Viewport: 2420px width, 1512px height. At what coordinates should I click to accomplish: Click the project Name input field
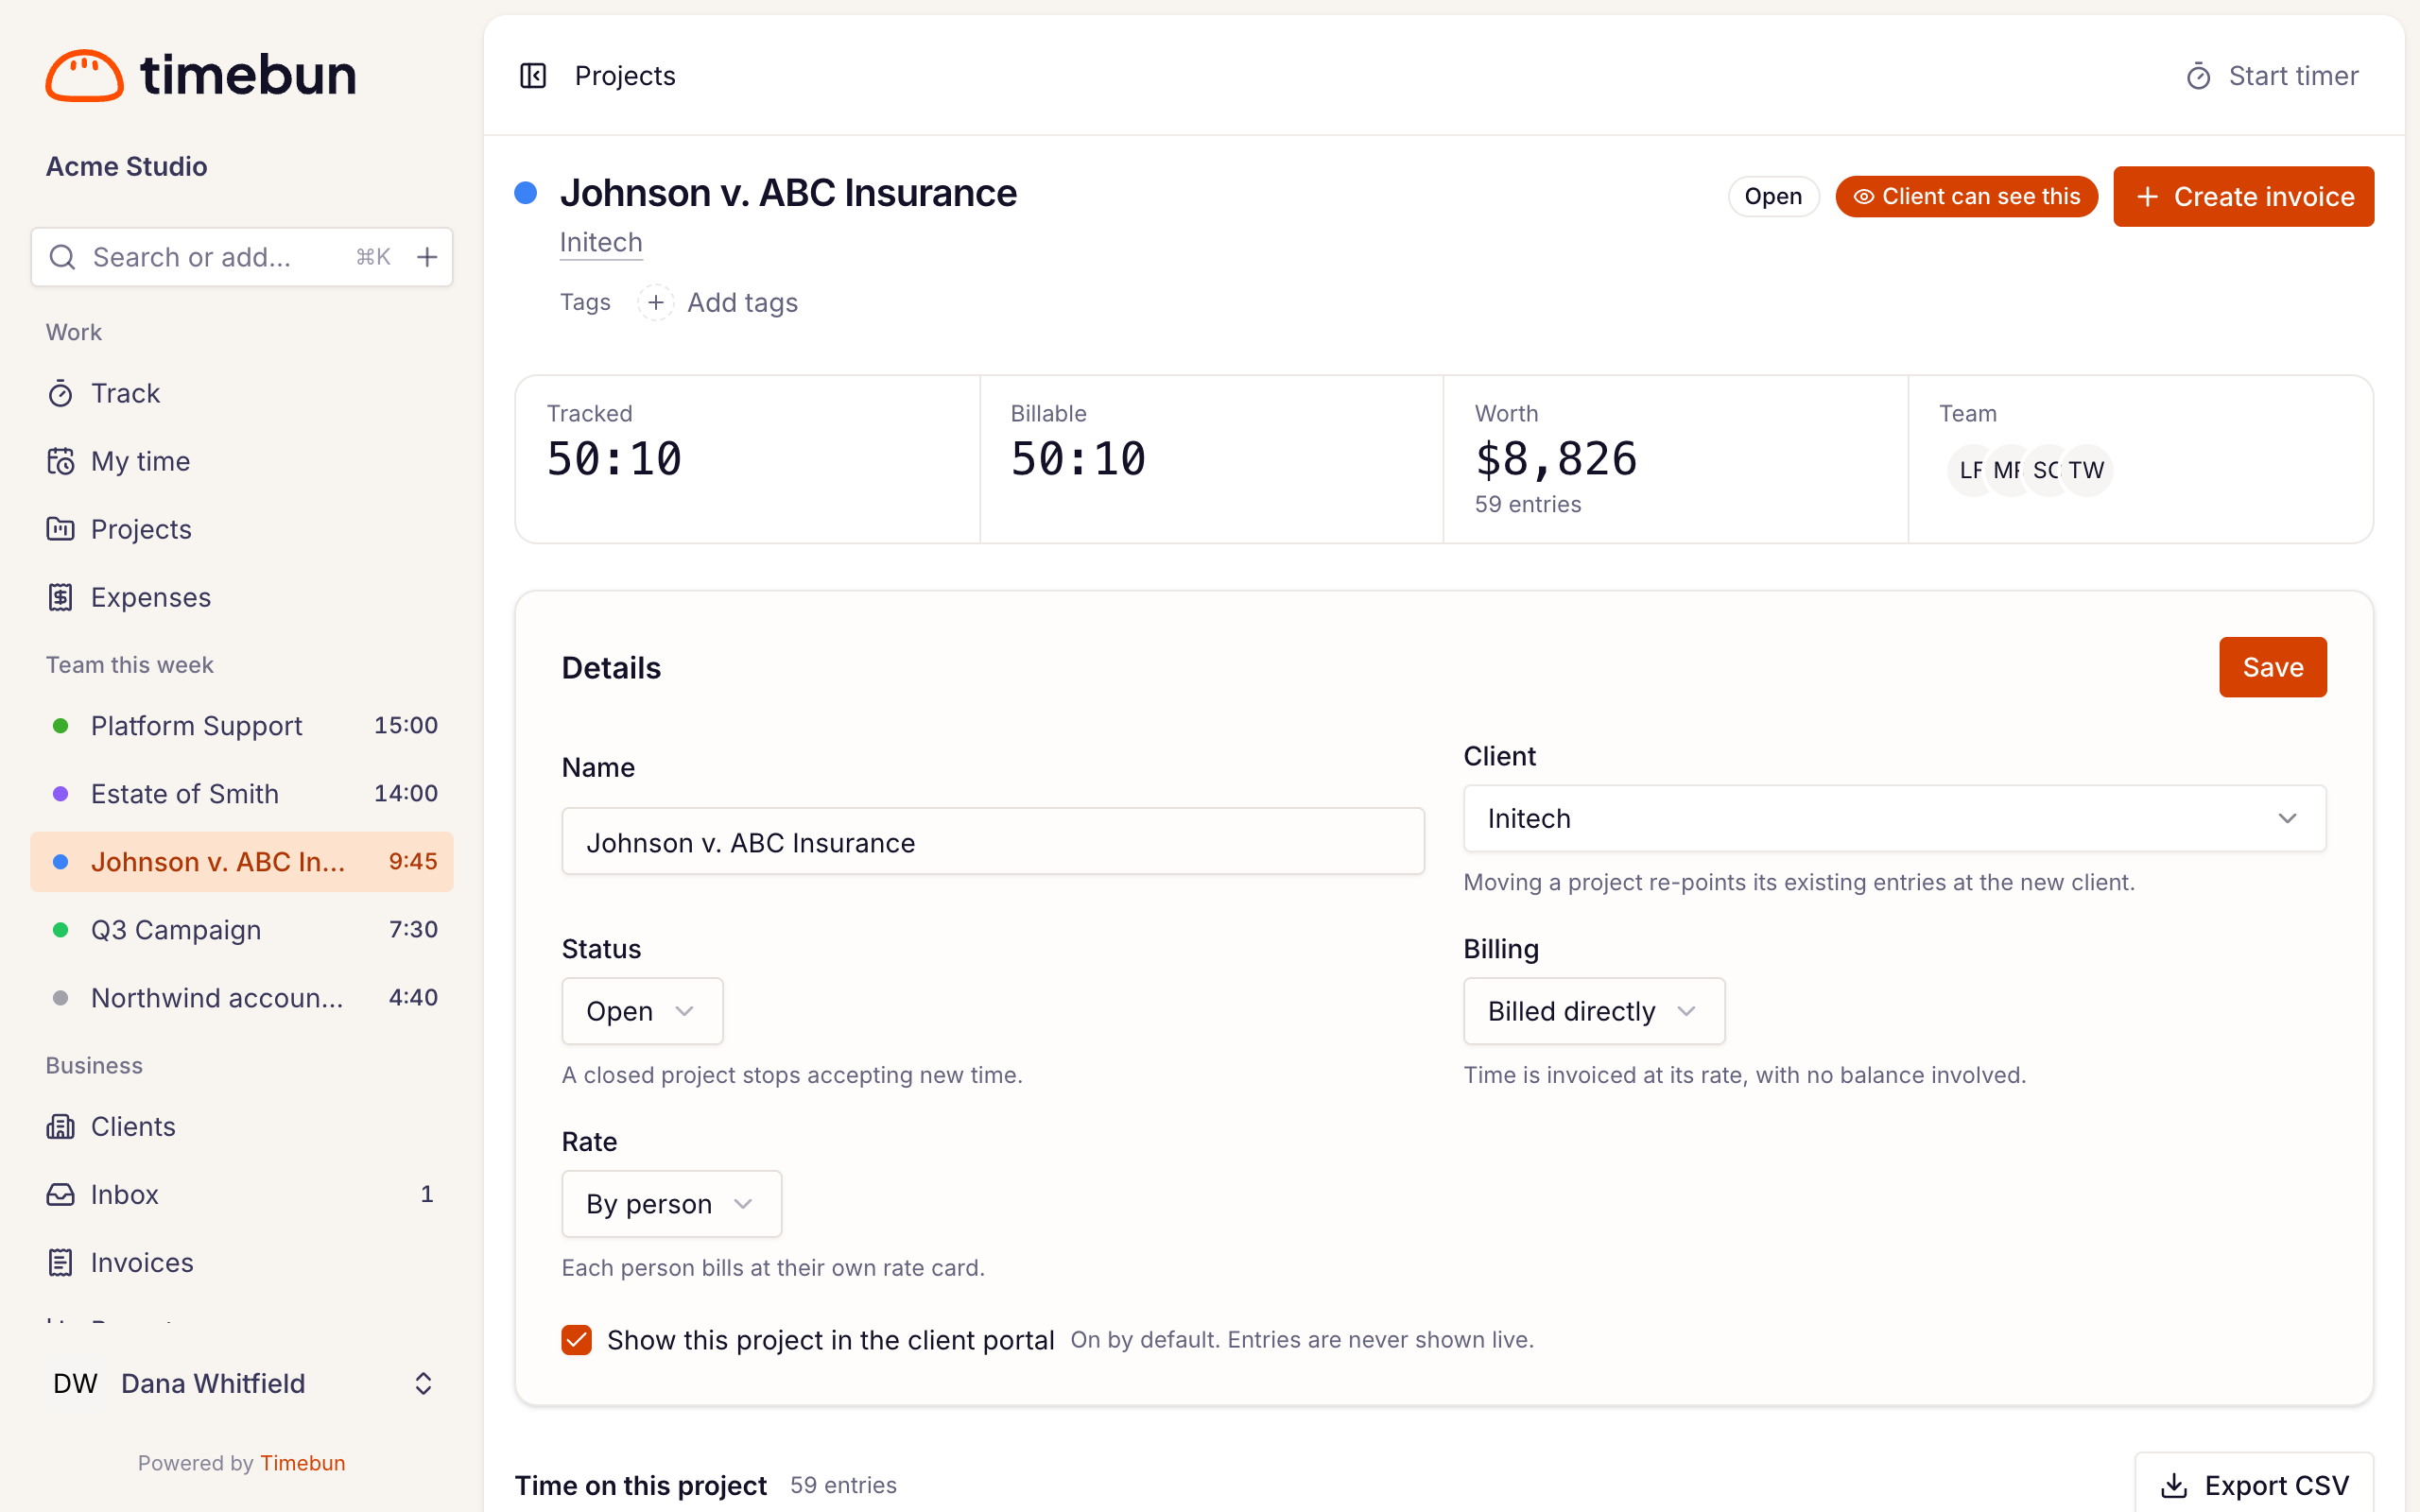pos(993,842)
